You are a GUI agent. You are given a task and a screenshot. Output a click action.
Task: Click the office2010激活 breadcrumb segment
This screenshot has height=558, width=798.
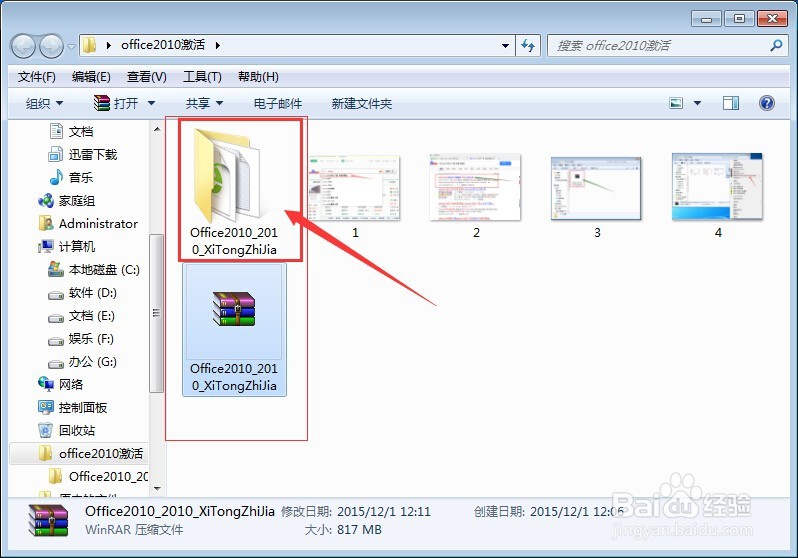(163, 45)
